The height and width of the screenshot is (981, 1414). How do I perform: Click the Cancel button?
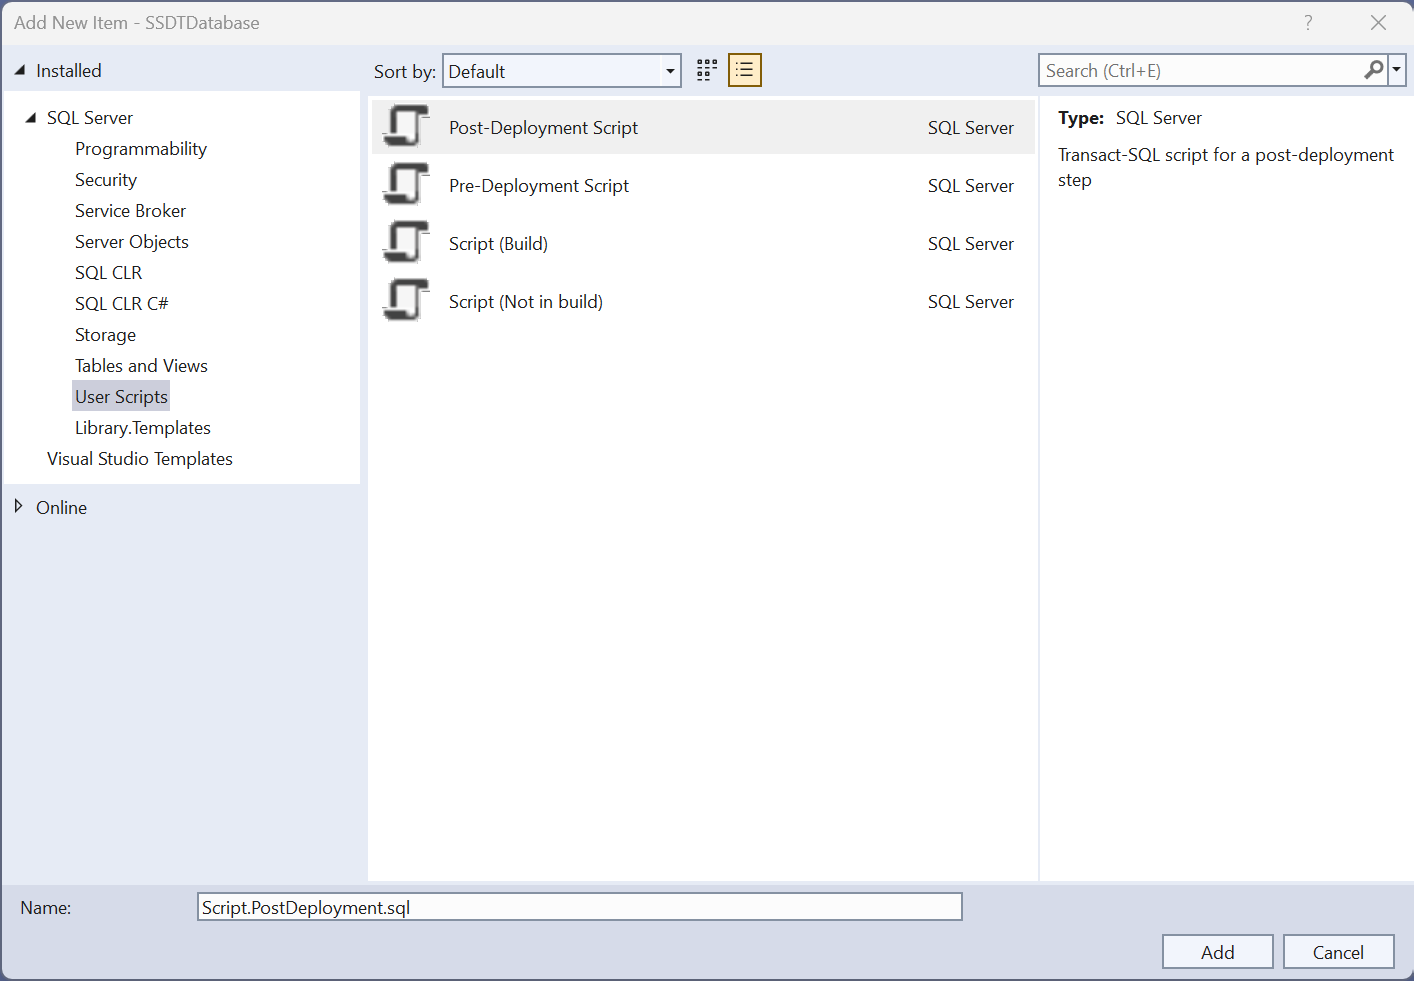[x=1338, y=951]
